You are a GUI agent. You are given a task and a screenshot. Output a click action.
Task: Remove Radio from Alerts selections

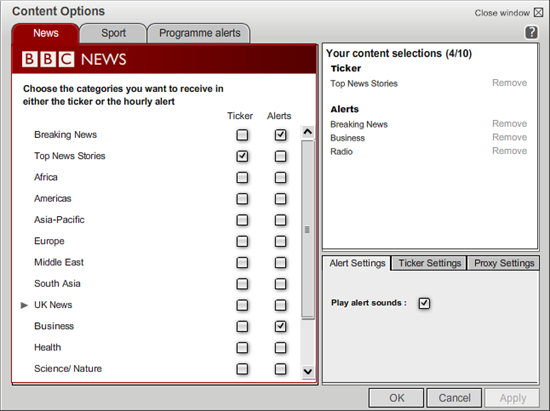[x=509, y=151]
